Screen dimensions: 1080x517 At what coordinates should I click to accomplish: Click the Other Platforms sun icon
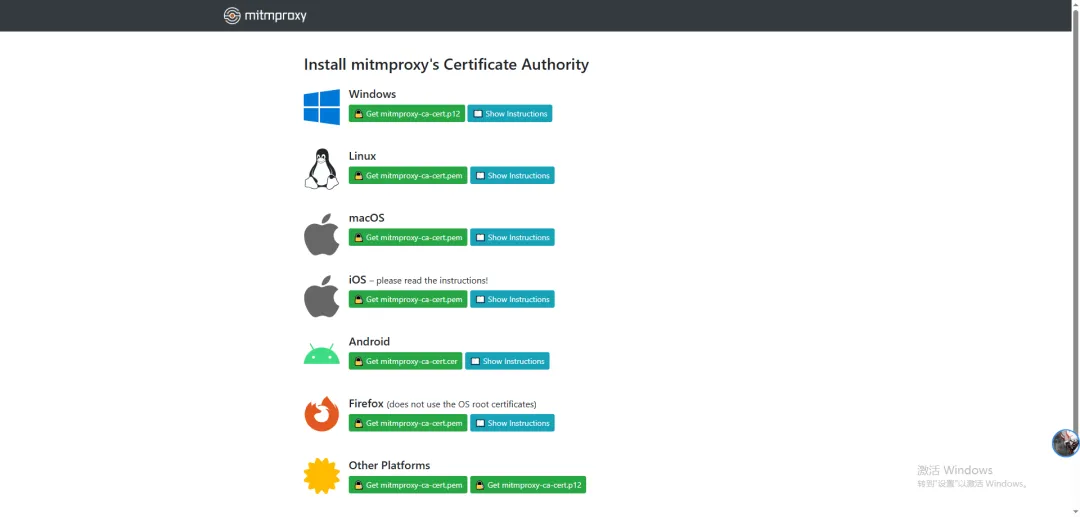(x=322, y=476)
